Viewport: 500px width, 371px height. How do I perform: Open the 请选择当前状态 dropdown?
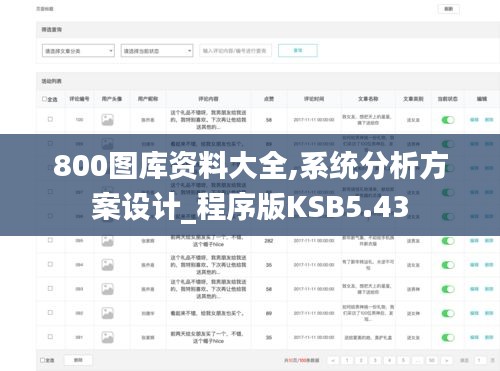click(157, 51)
